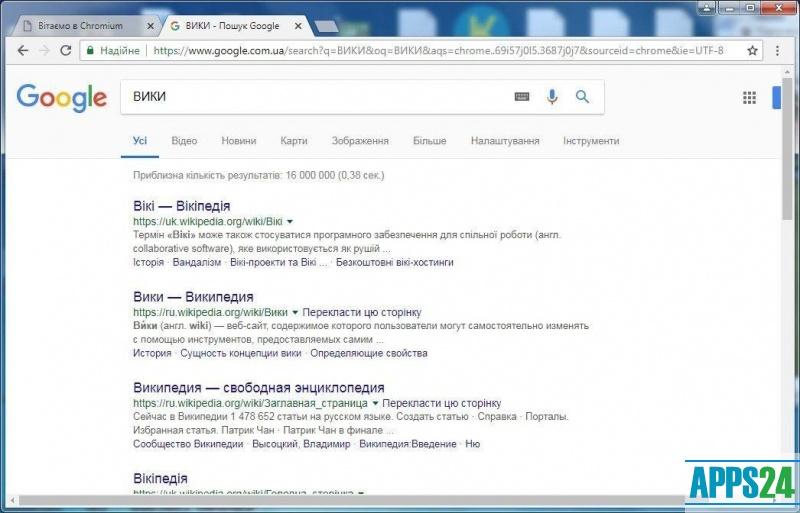
Task: Click the browser forward arrow
Action: click(x=44, y=50)
